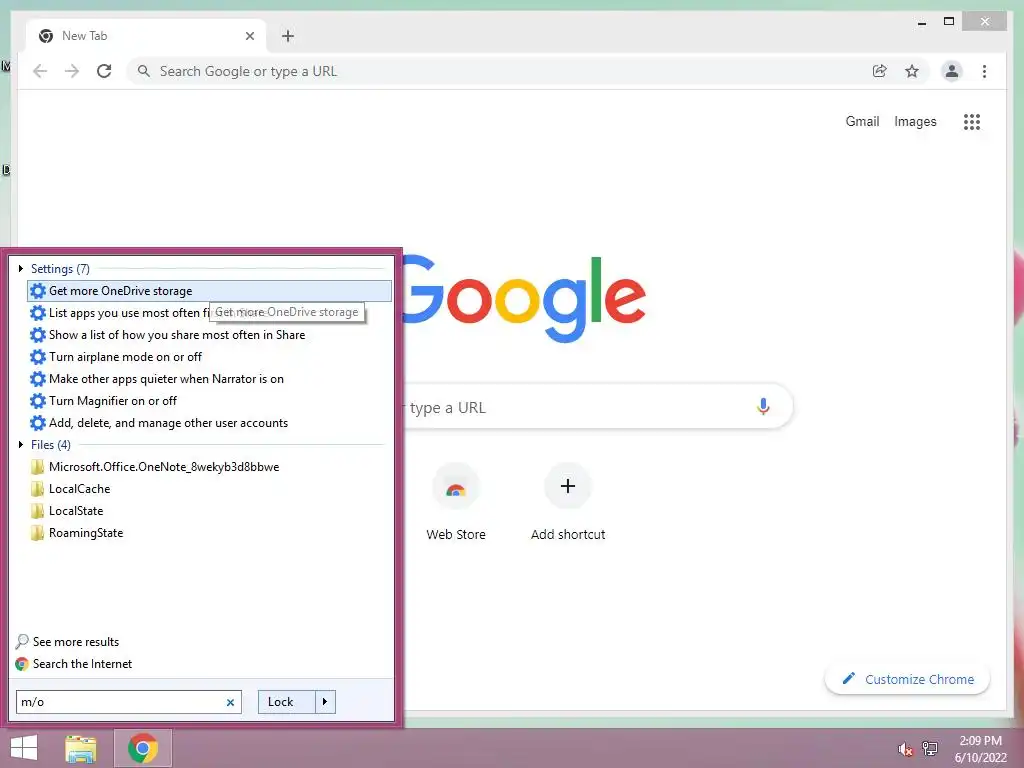Open Images link
Screen dimensions: 1024x768
coord(915,121)
